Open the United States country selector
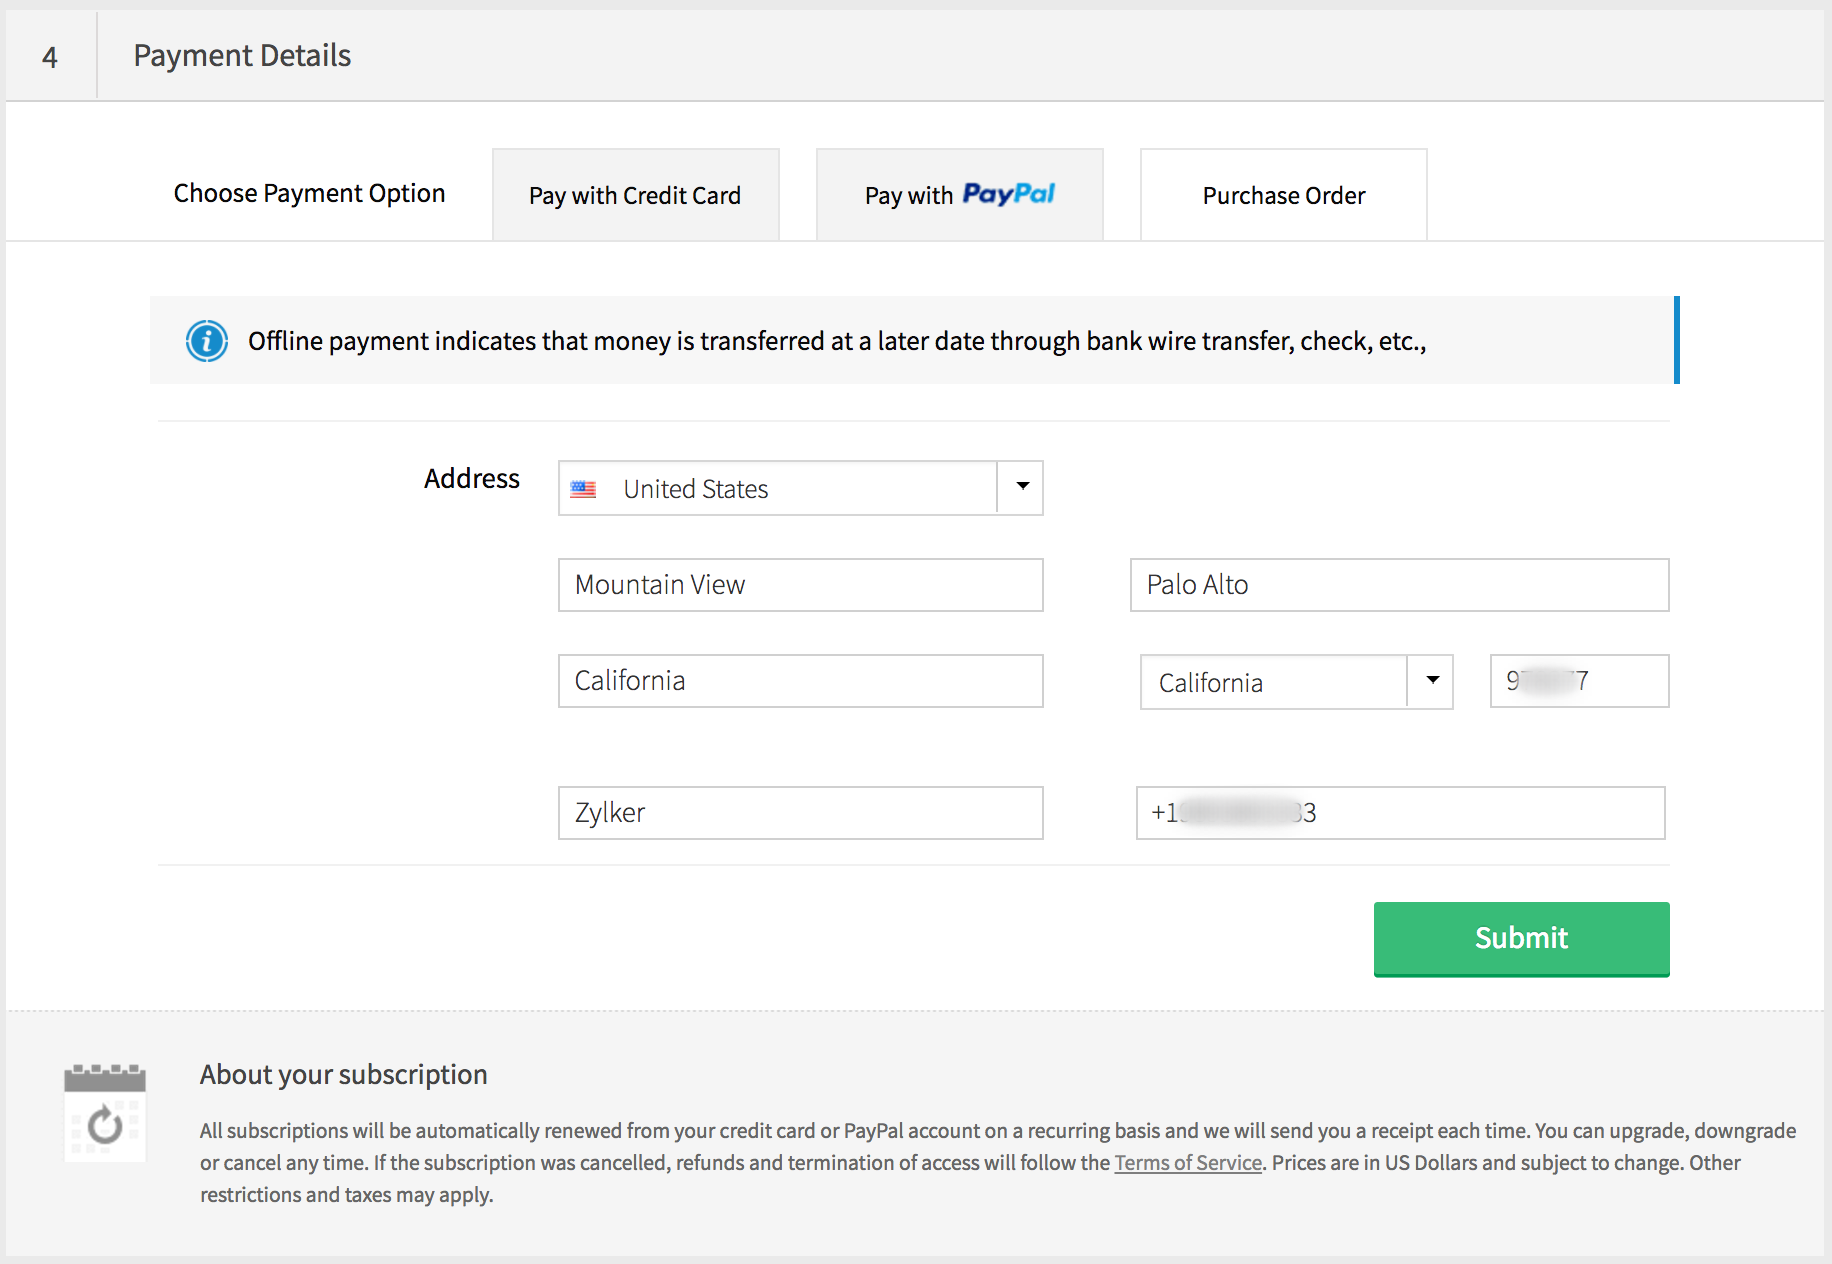1832x1264 pixels. click(778, 488)
